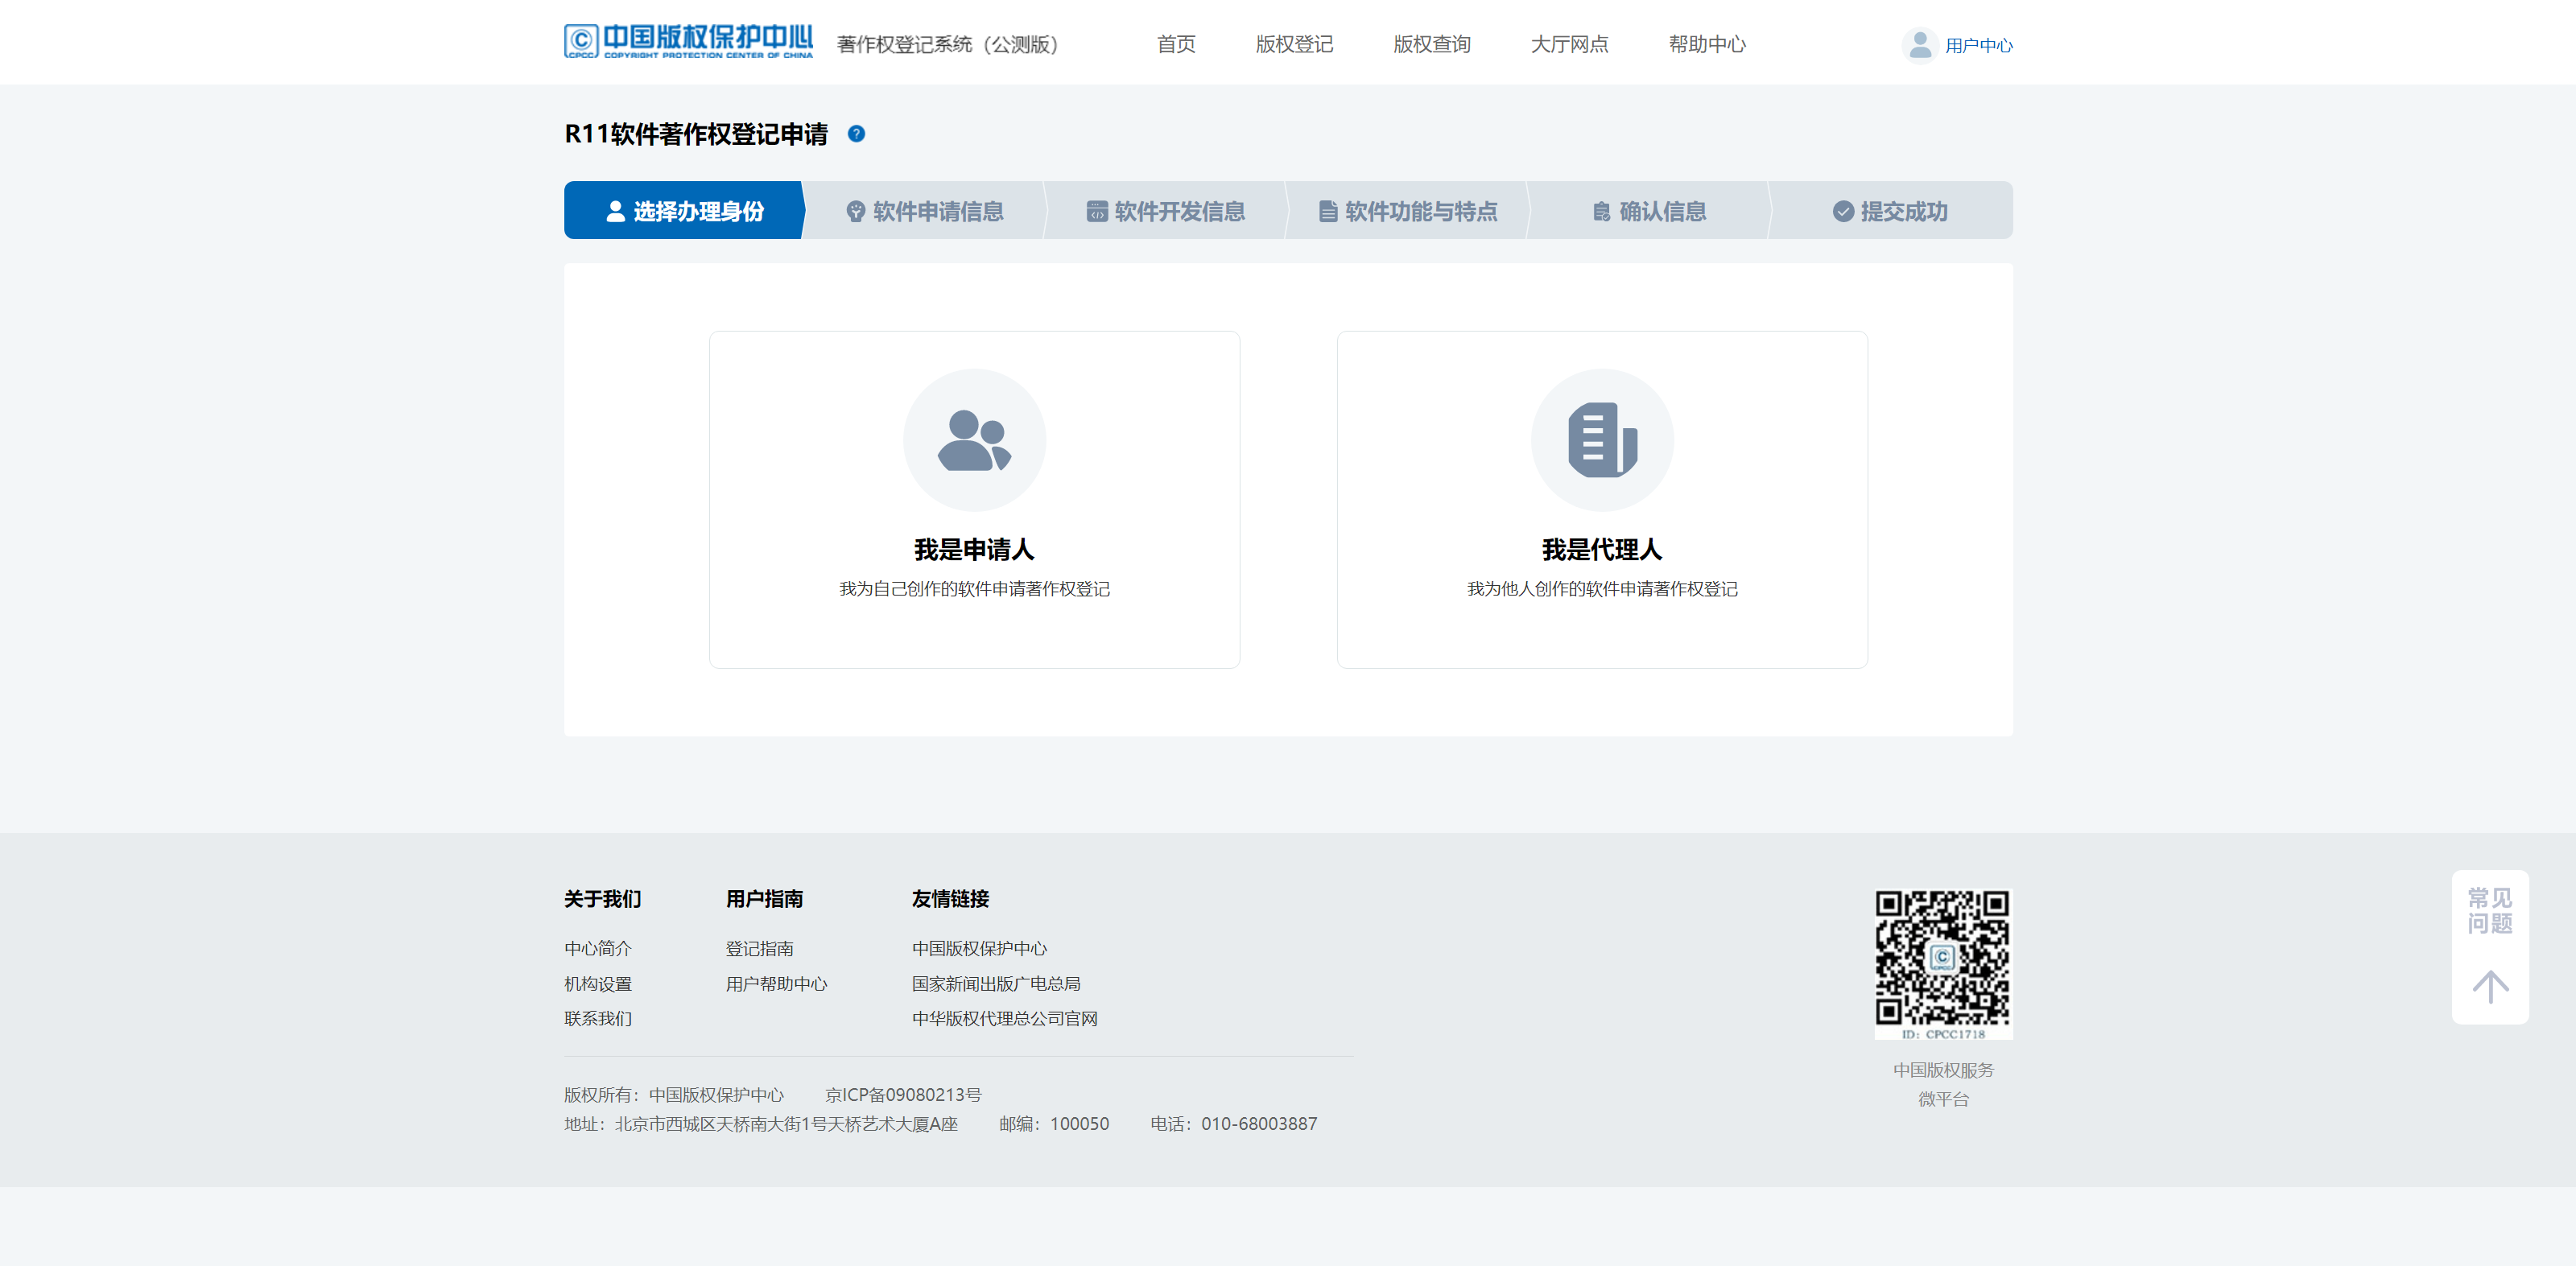Click the 版权所有：中国版权保护中心 text
Viewport: 2576px width, 1266px height.
tap(674, 1094)
